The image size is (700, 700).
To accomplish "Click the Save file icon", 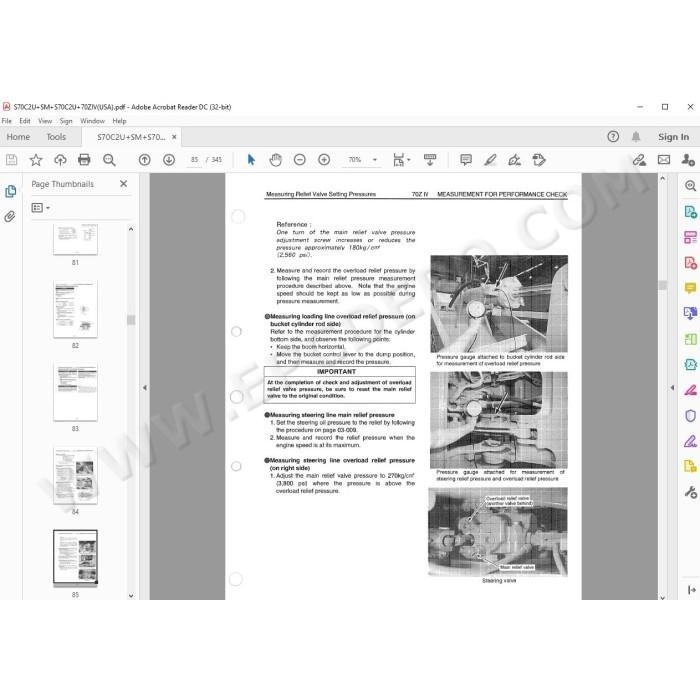I will (x=12, y=160).
